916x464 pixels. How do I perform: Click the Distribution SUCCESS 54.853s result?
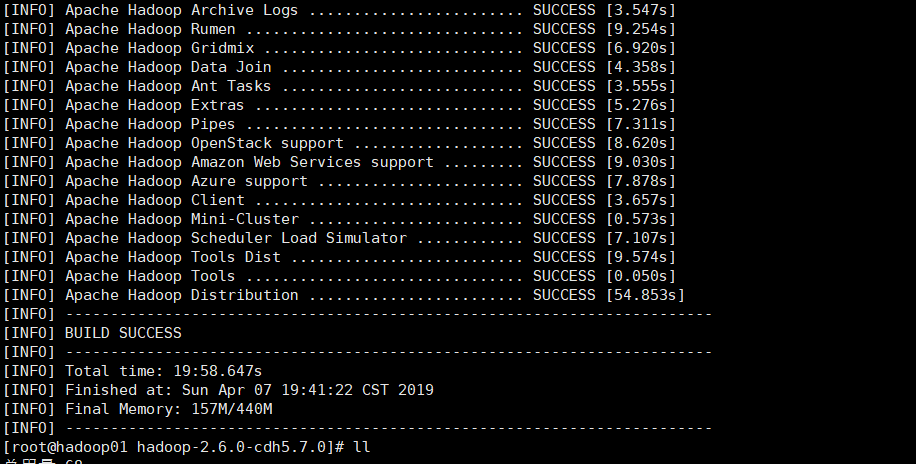(x=609, y=295)
